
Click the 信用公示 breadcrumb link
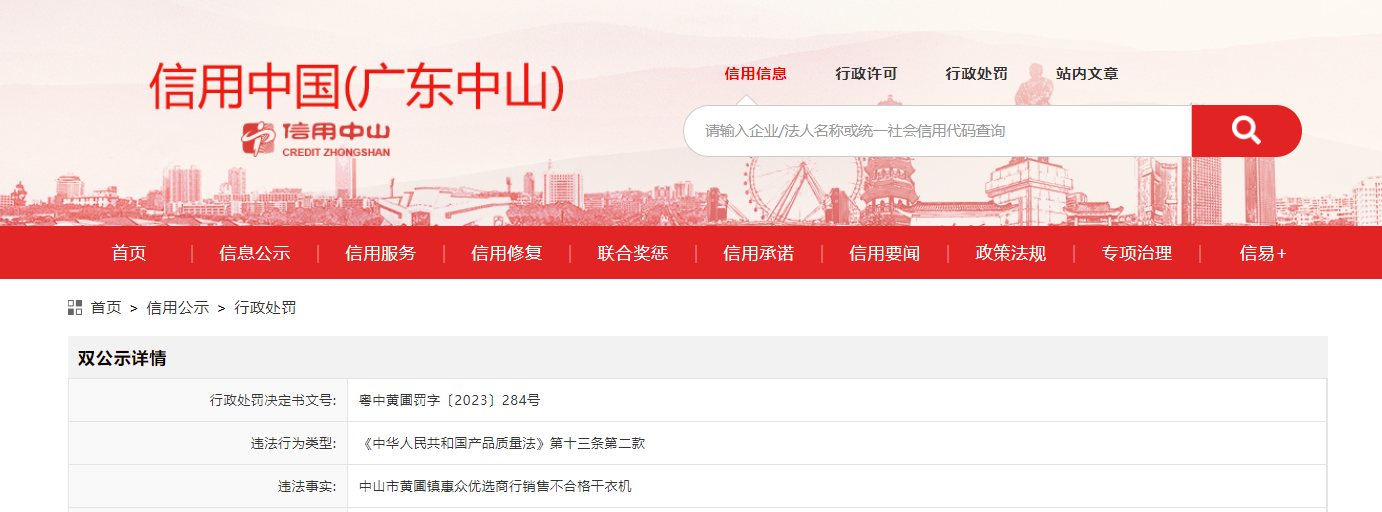178,308
